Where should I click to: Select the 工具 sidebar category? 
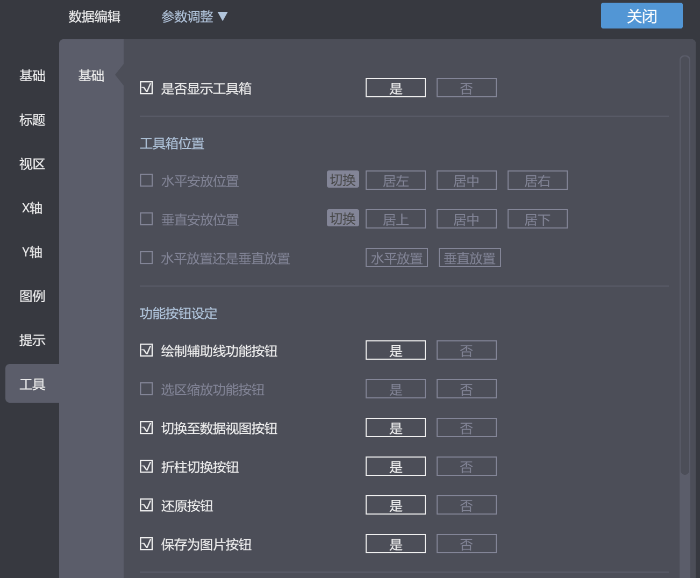point(32,384)
